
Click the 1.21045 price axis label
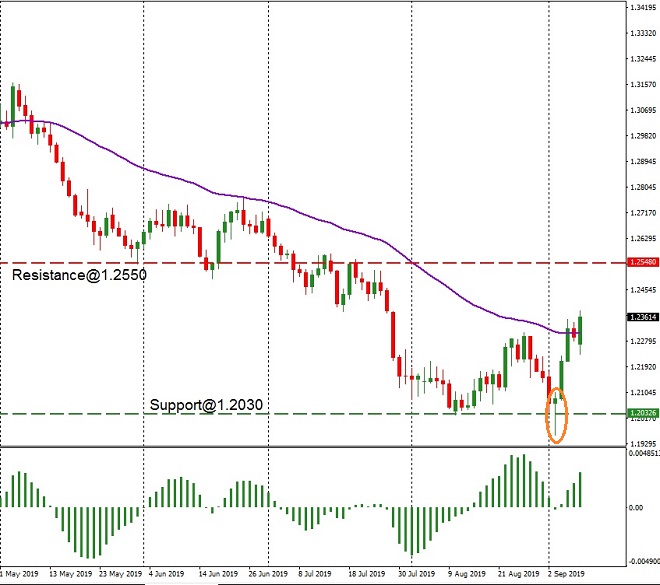pyautogui.click(x=643, y=392)
